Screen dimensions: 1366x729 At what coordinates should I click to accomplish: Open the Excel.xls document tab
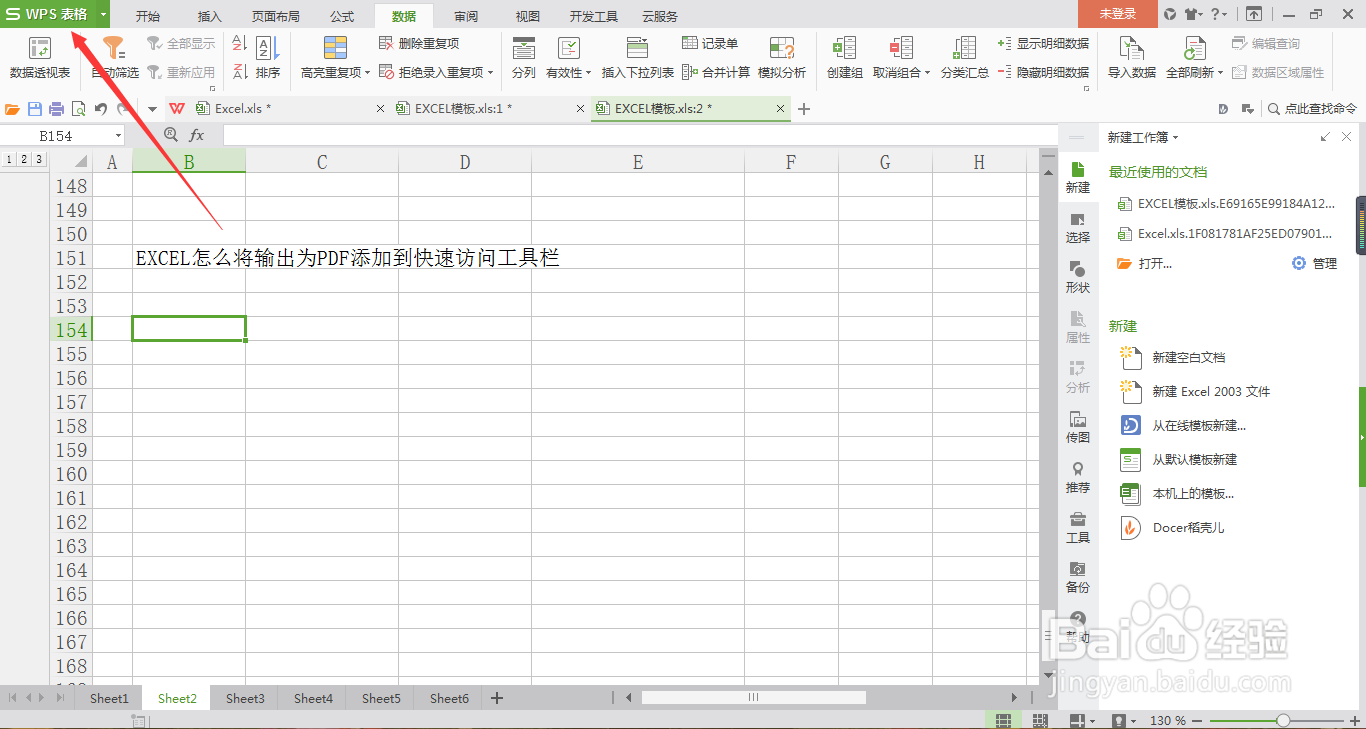coord(290,109)
